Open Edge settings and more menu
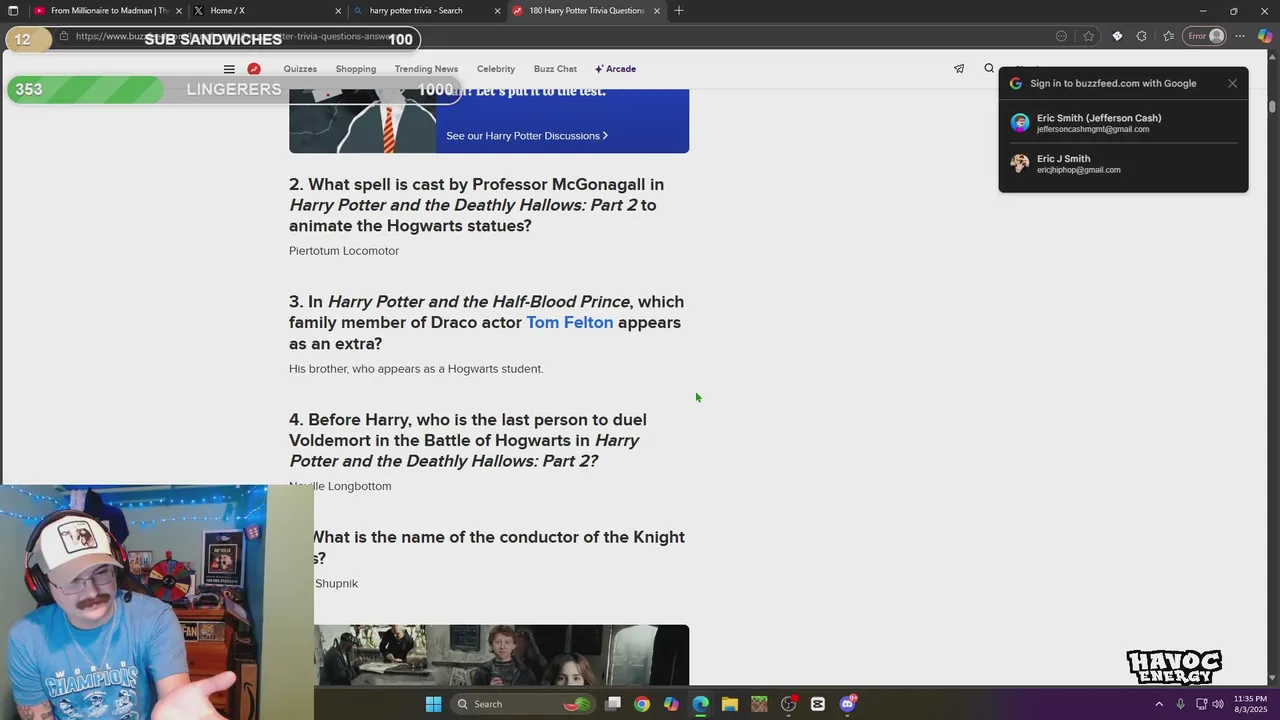 [x=1240, y=36]
